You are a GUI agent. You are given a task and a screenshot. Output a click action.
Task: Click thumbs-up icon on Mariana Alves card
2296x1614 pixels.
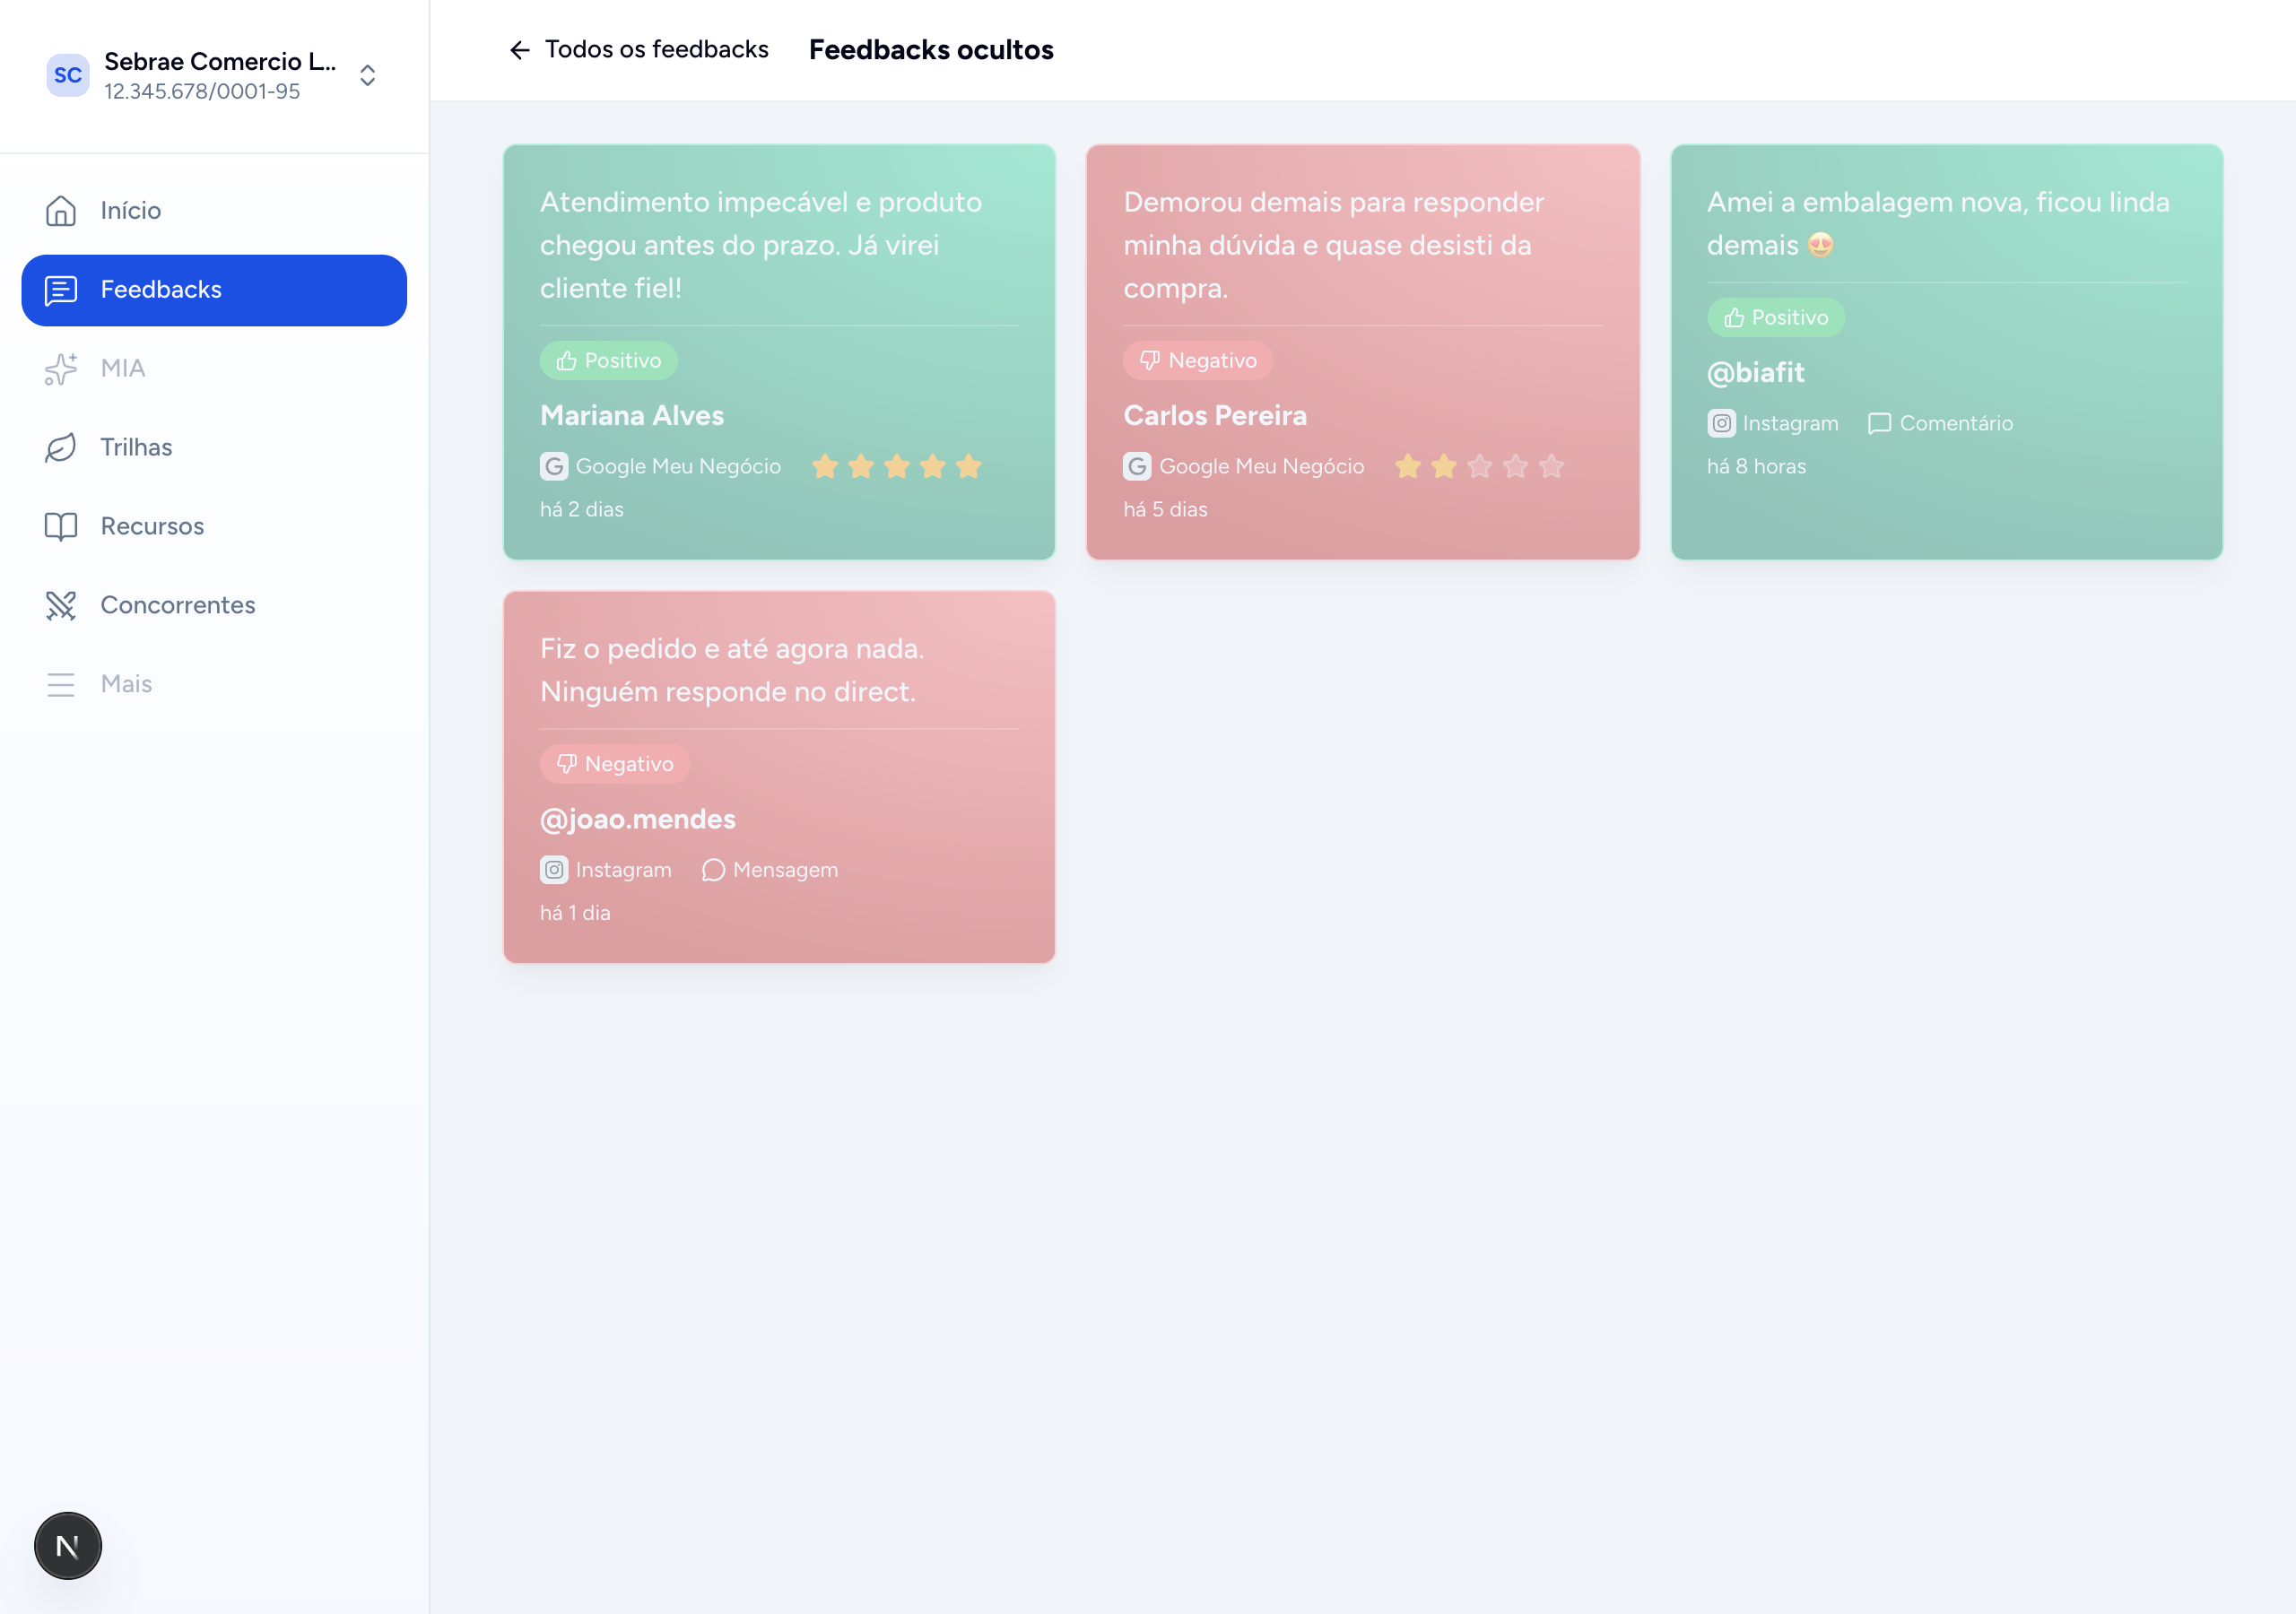click(567, 360)
